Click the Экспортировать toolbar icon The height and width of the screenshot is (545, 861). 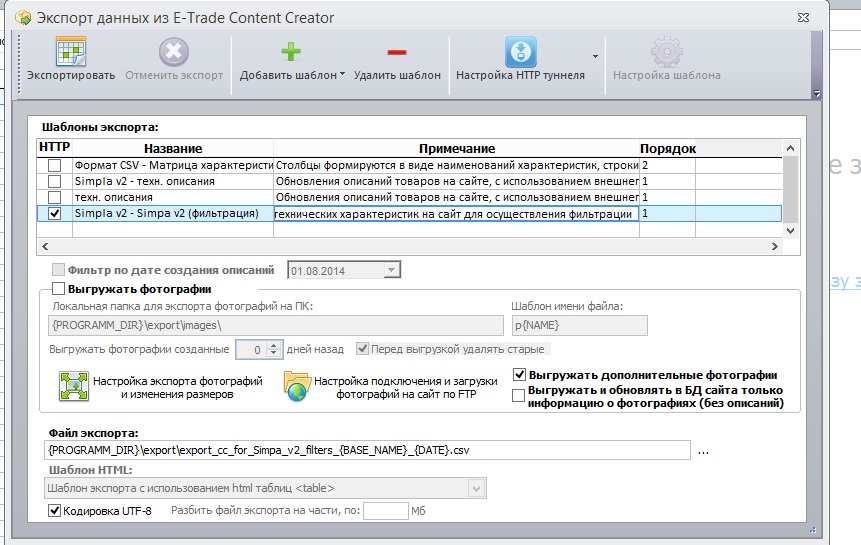tap(71, 52)
